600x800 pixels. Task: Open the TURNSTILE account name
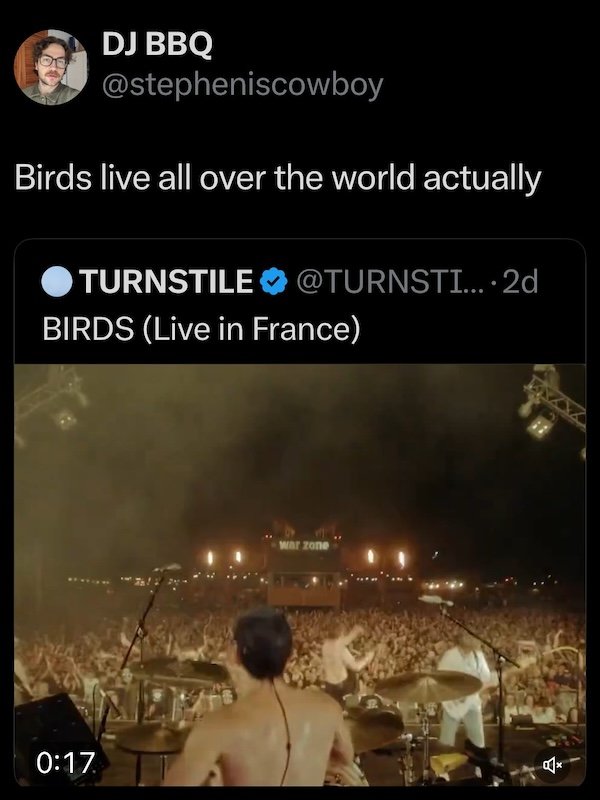click(x=165, y=283)
